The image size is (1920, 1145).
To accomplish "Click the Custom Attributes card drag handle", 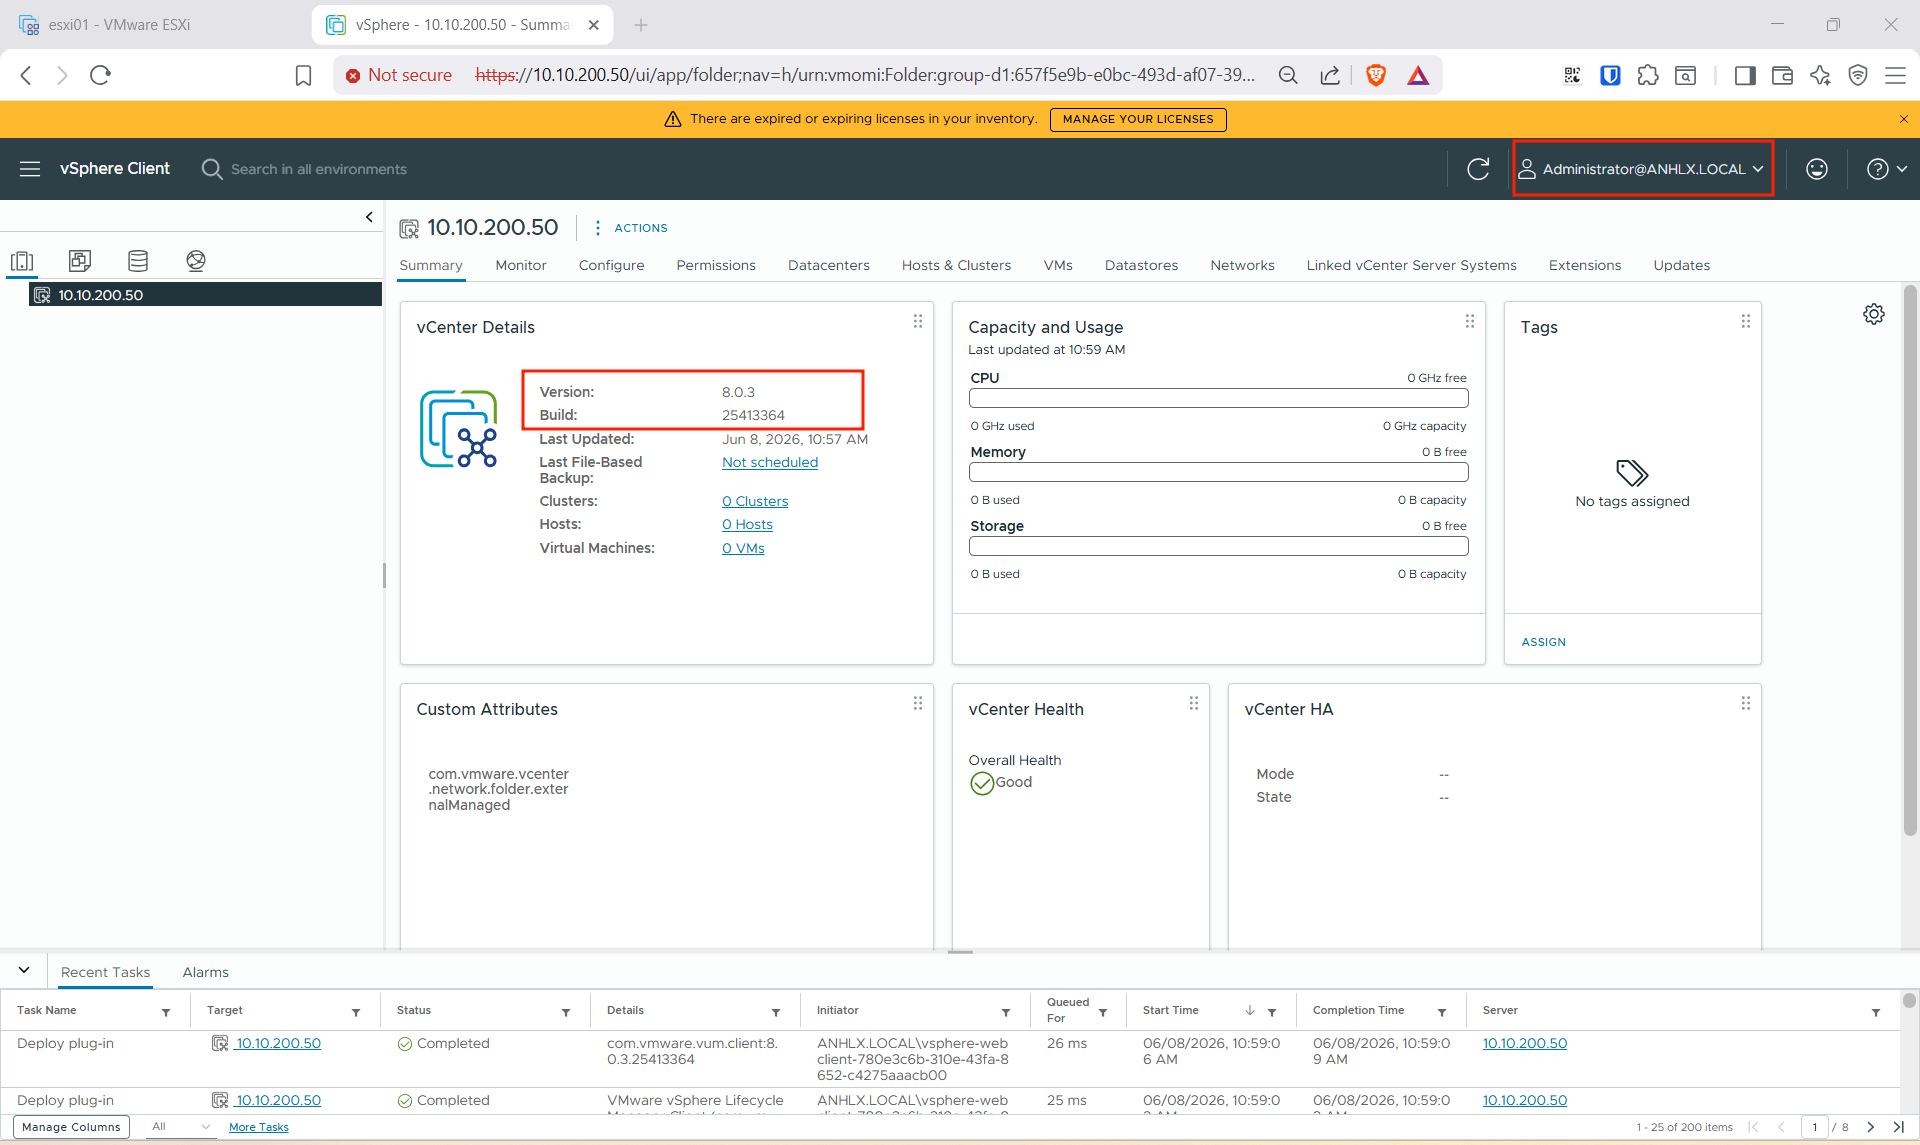I will [x=918, y=703].
